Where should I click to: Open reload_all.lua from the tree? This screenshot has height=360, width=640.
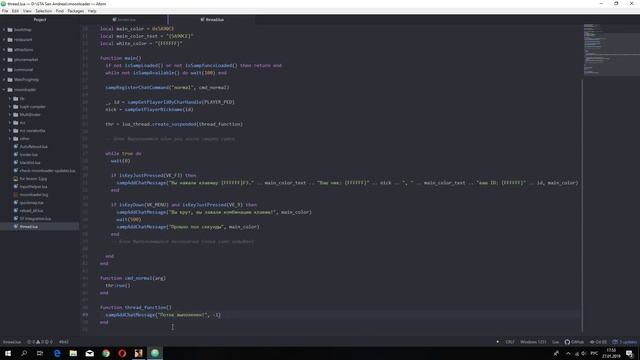[31, 211]
